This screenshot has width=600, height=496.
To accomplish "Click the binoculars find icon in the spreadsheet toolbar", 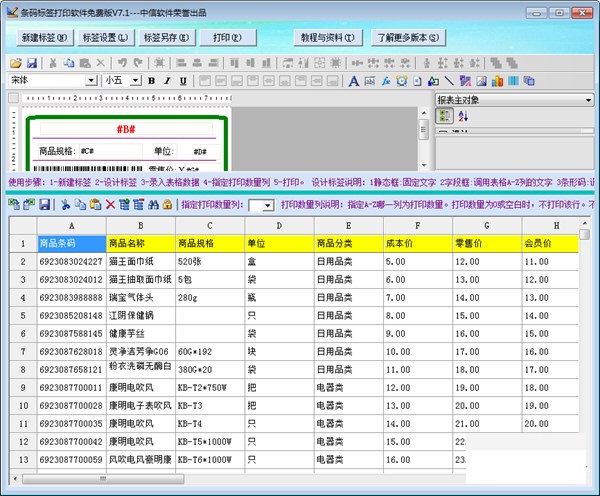I will [154, 204].
